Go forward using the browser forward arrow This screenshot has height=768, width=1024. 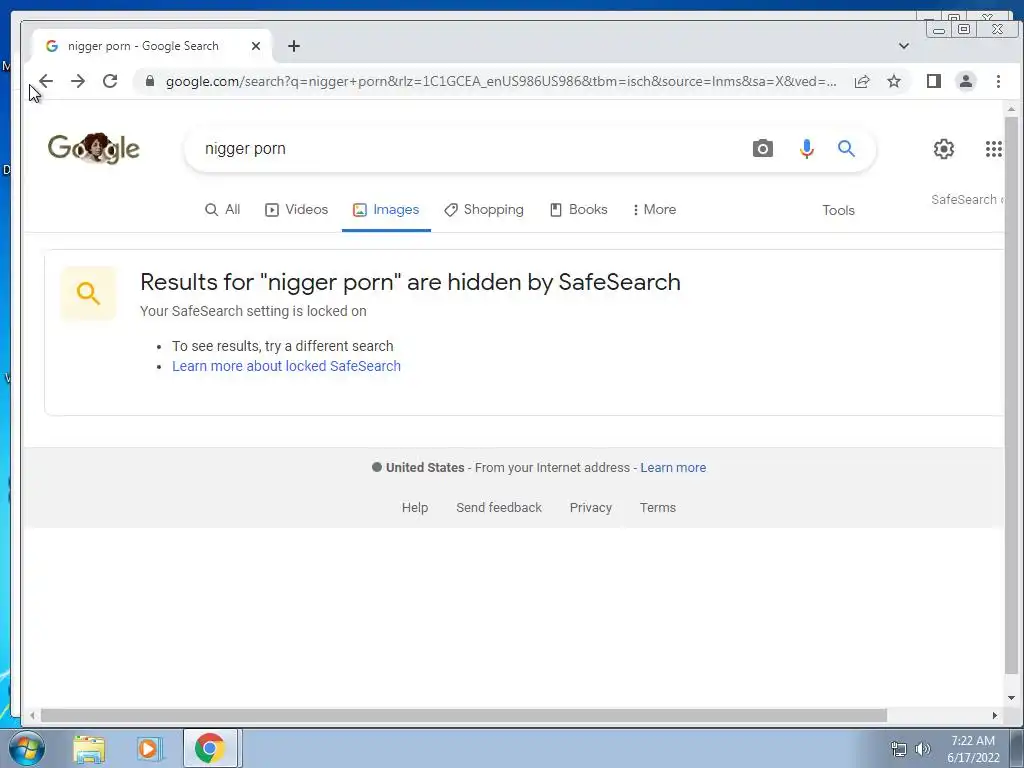[78, 81]
